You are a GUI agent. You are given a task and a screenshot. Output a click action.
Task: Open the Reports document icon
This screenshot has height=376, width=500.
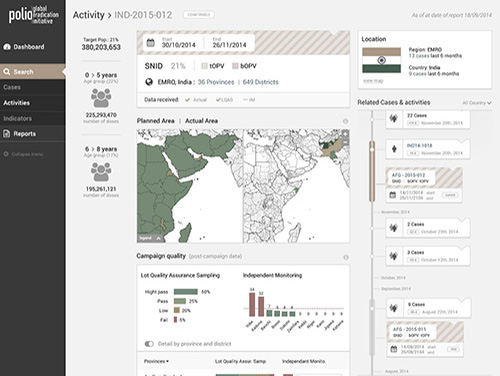pyautogui.click(x=7, y=134)
